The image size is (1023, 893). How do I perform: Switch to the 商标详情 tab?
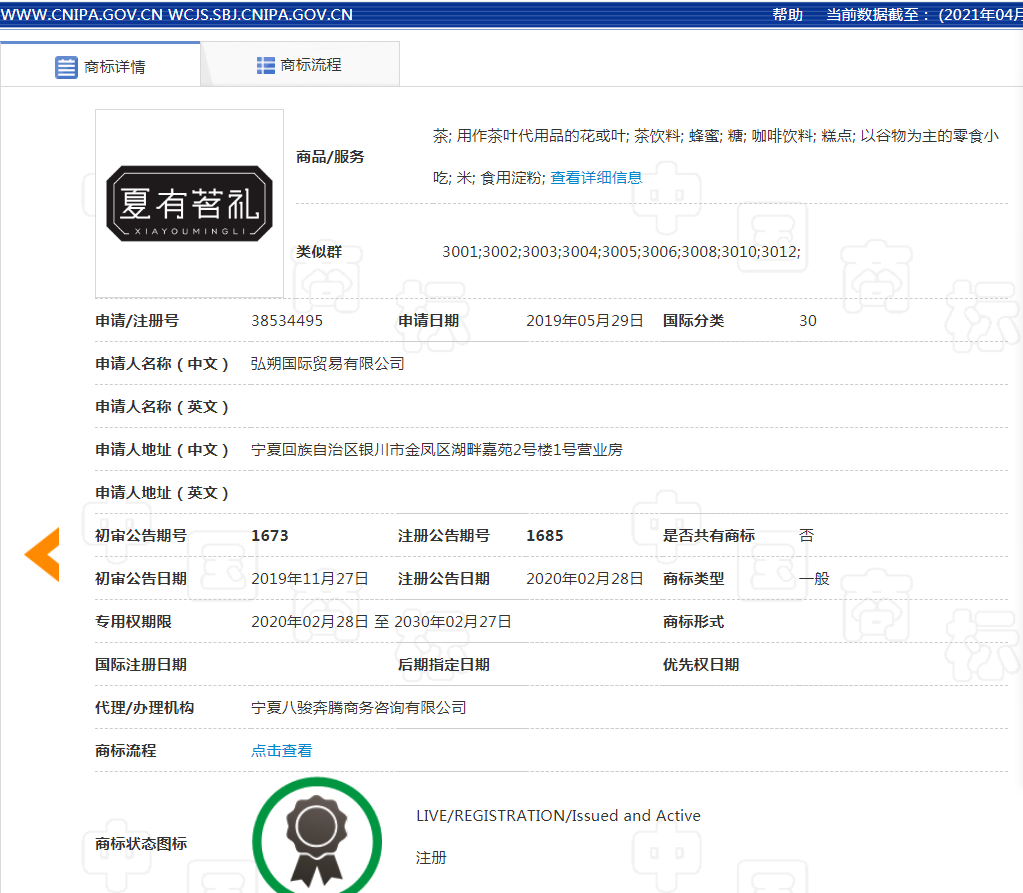point(101,66)
